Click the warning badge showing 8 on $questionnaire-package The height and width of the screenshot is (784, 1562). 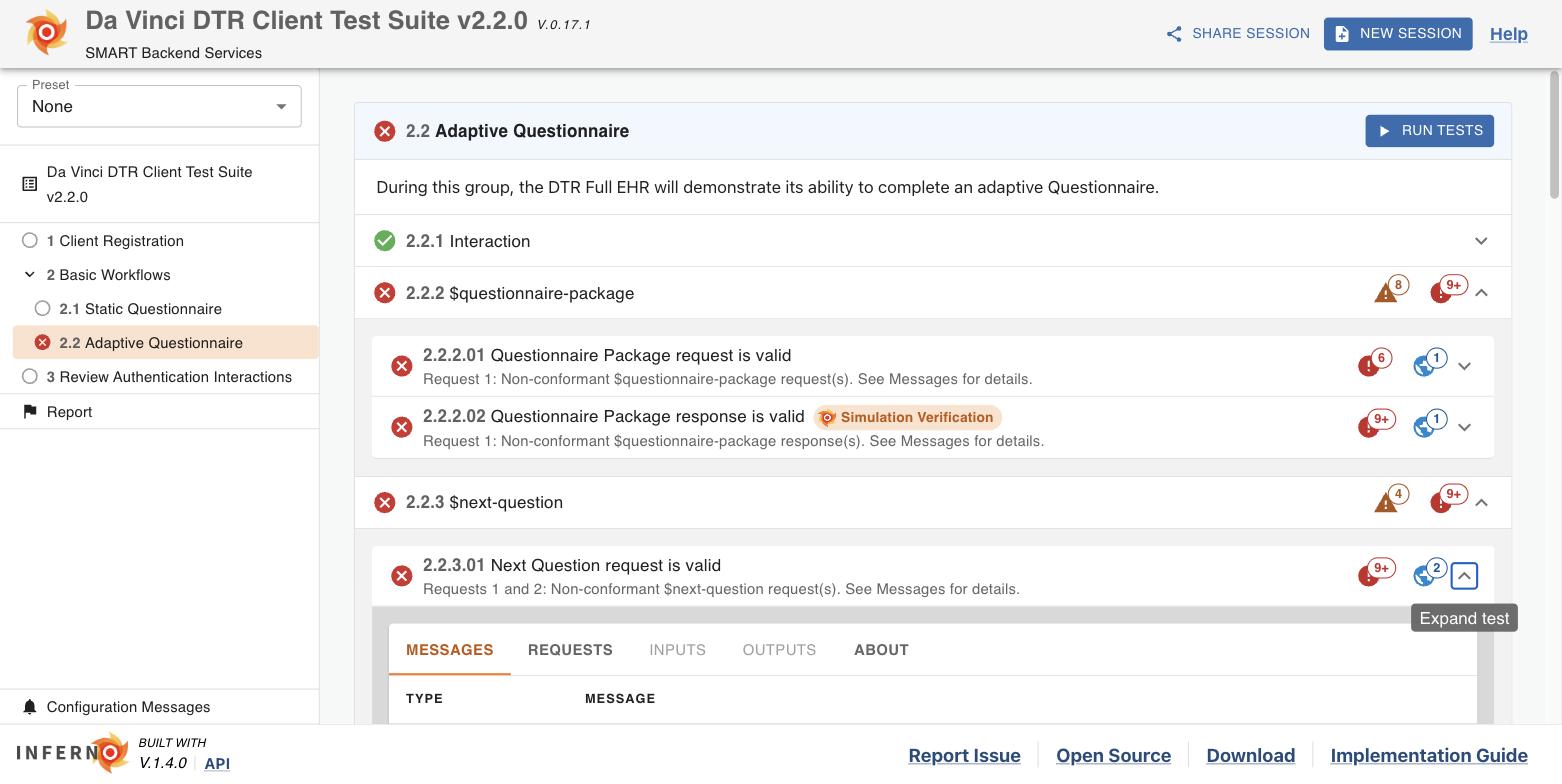click(1391, 289)
